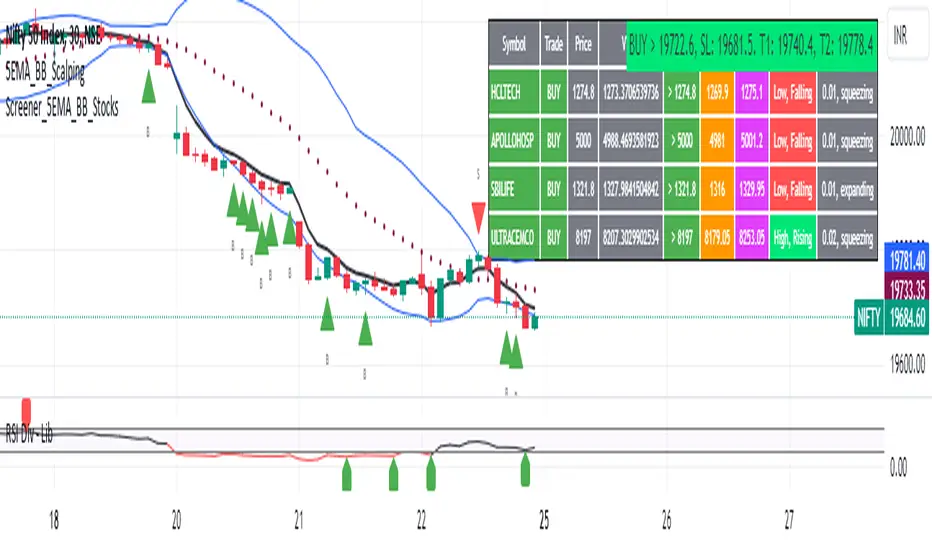Viewport: 932px width, 550px height.
Task: Click the BUY cell in SBILIFE row
Action: click(x=553, y=189)
